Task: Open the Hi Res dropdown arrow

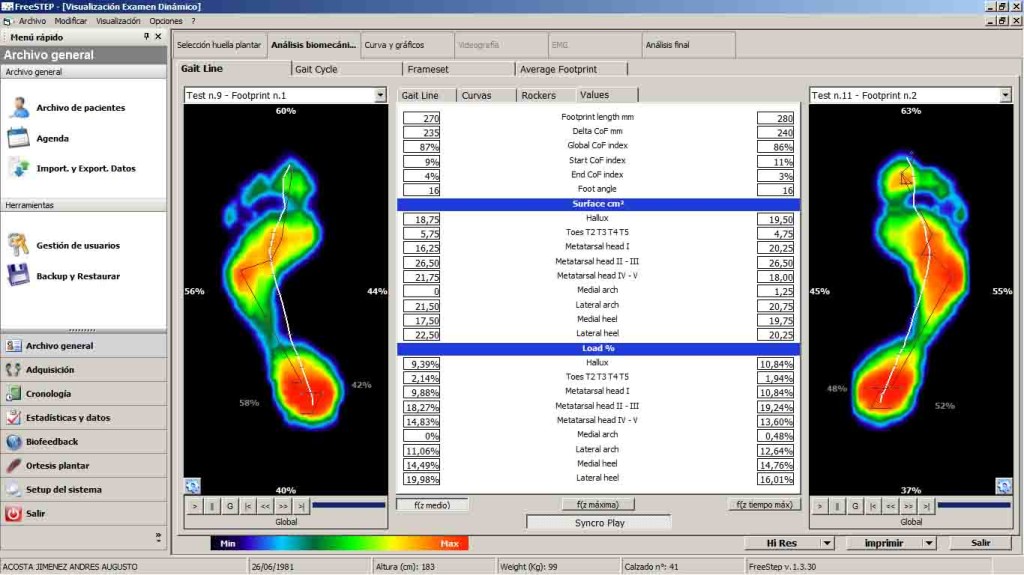Action: [x=827, y=543]
